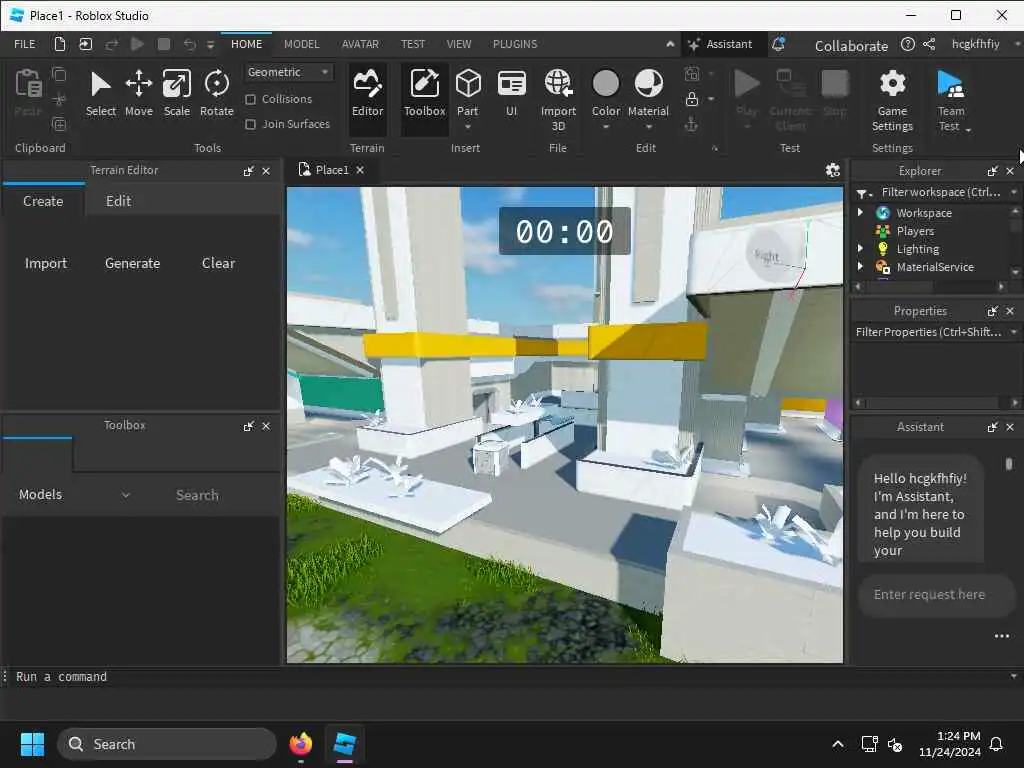Show hidden system tray icons
1024x768 pixels.
[838, 744]
